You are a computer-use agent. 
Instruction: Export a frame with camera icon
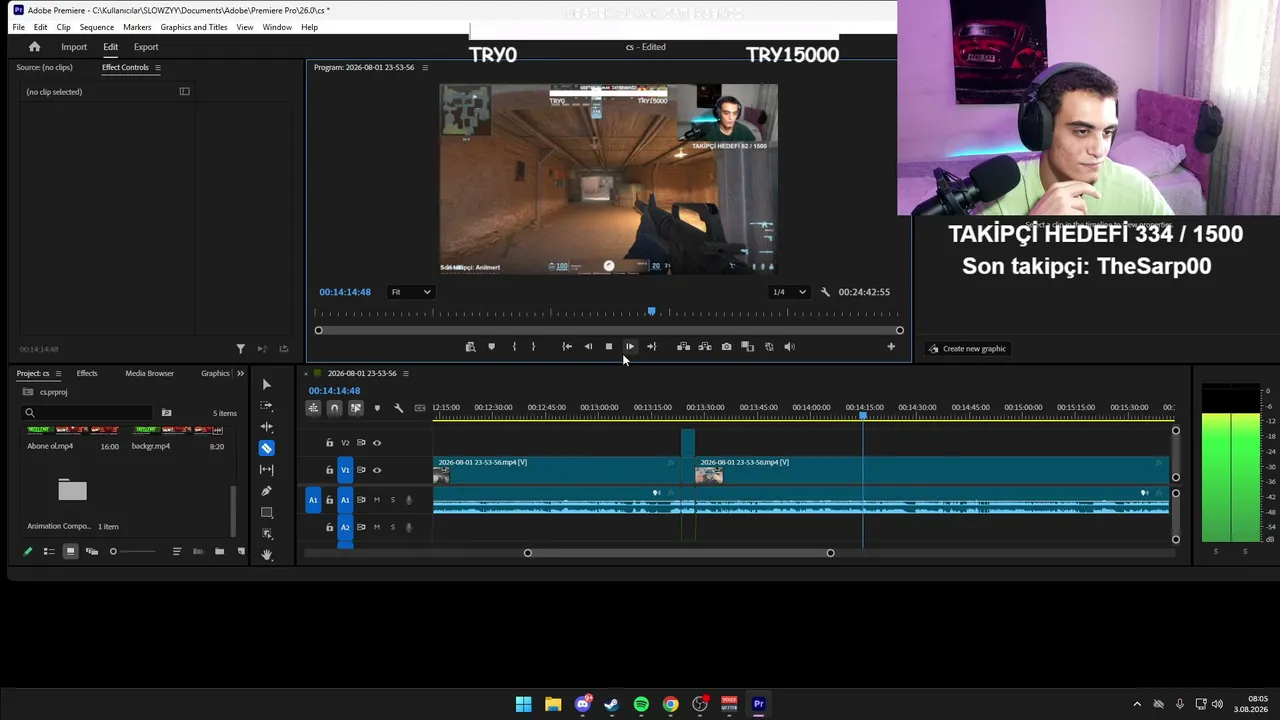point(726,347)
